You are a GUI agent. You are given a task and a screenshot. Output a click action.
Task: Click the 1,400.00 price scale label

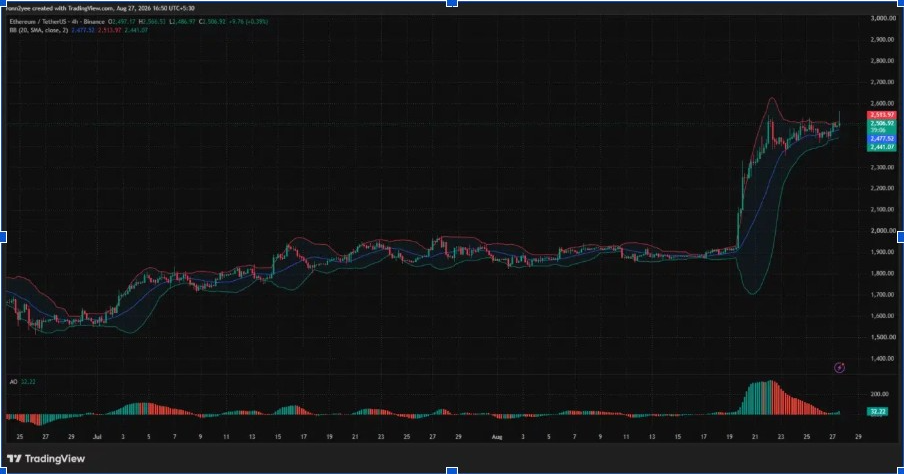pos(883,359)
